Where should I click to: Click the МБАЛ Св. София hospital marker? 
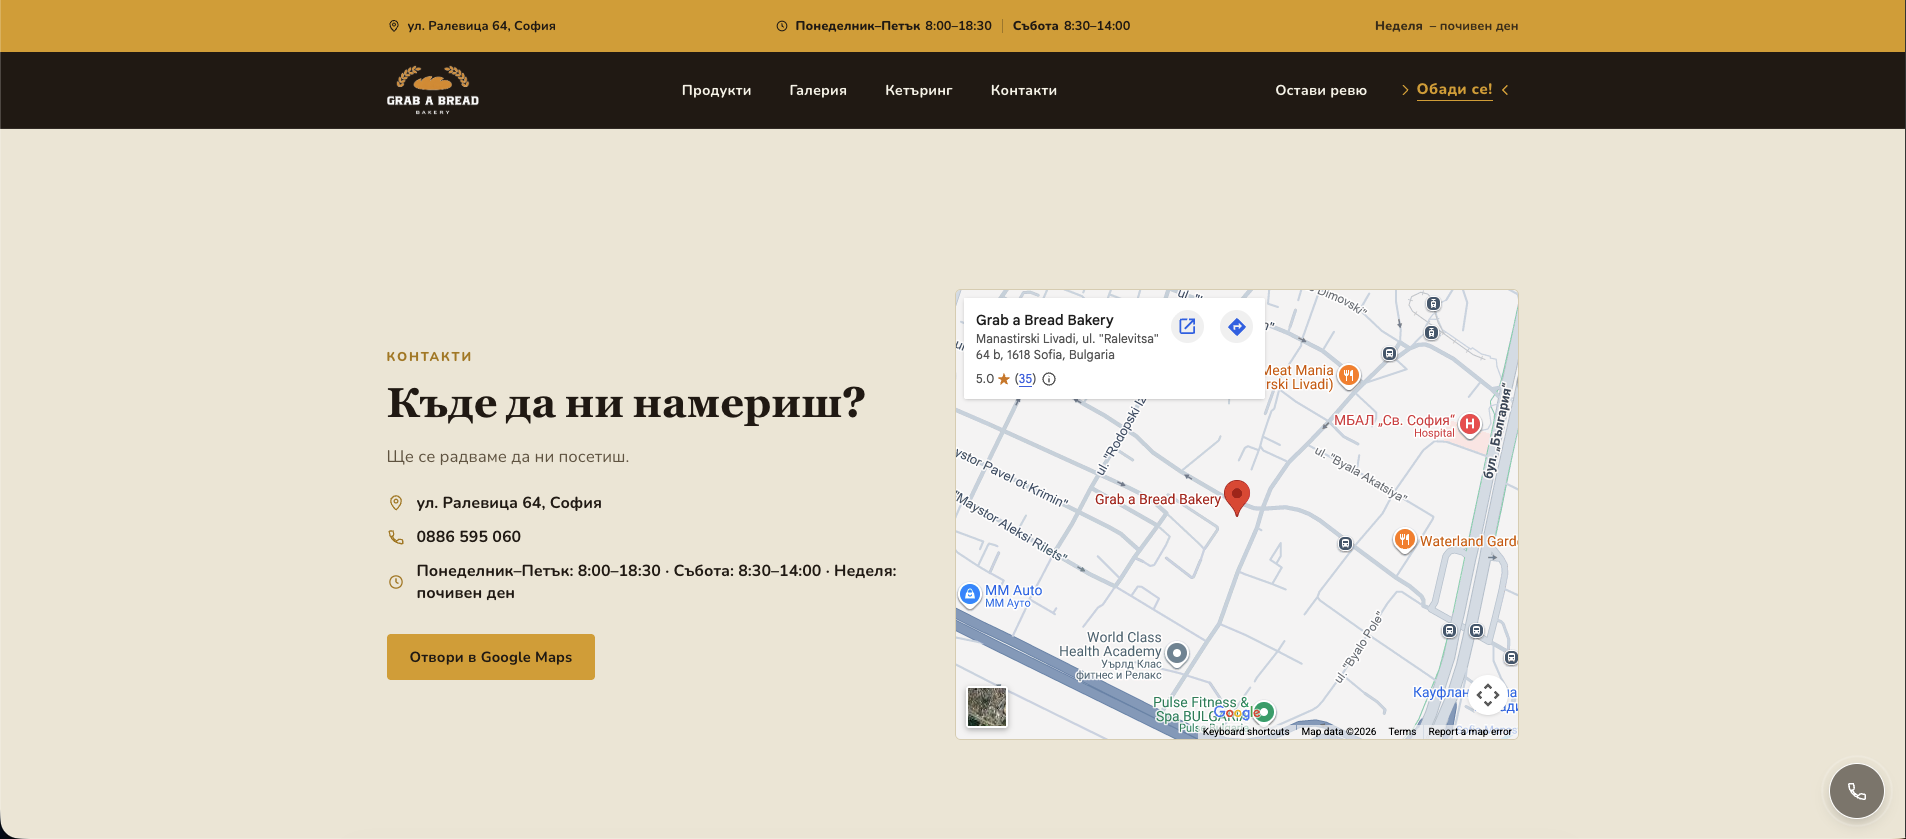pos(1469,424)
